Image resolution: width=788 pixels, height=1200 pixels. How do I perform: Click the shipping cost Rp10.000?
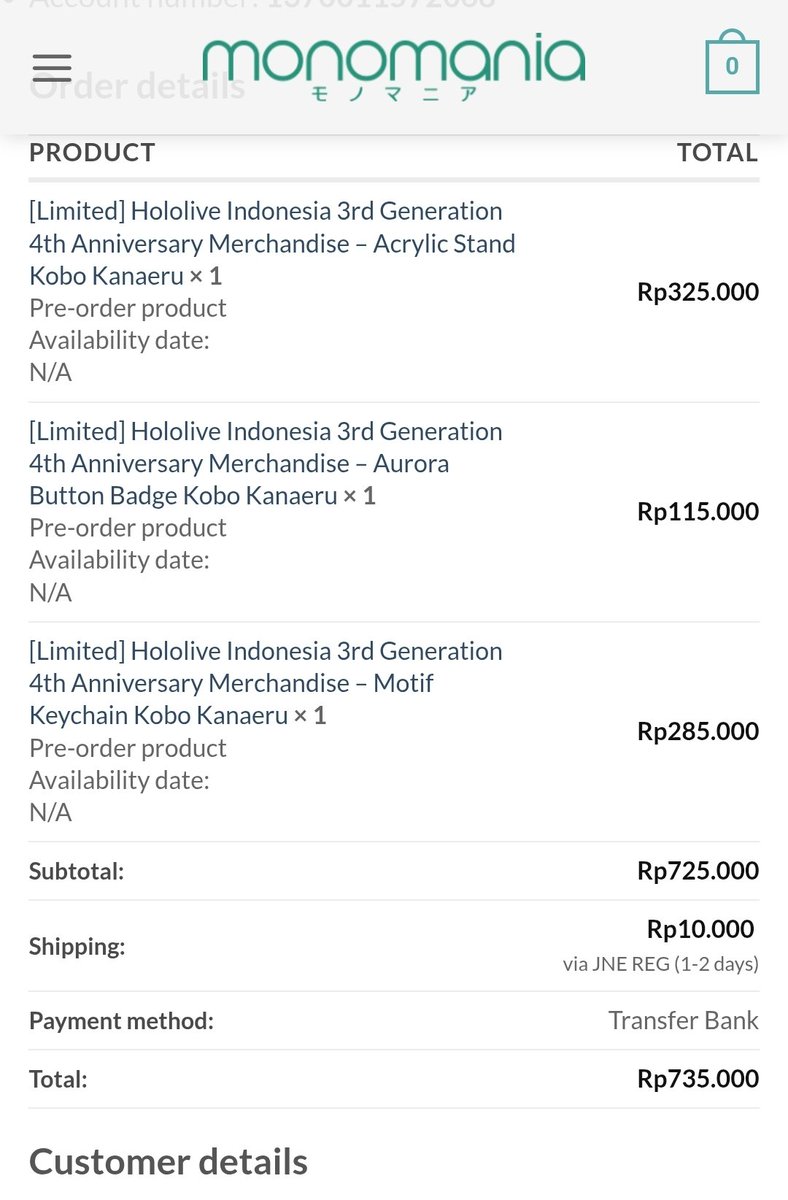[701, 929]
